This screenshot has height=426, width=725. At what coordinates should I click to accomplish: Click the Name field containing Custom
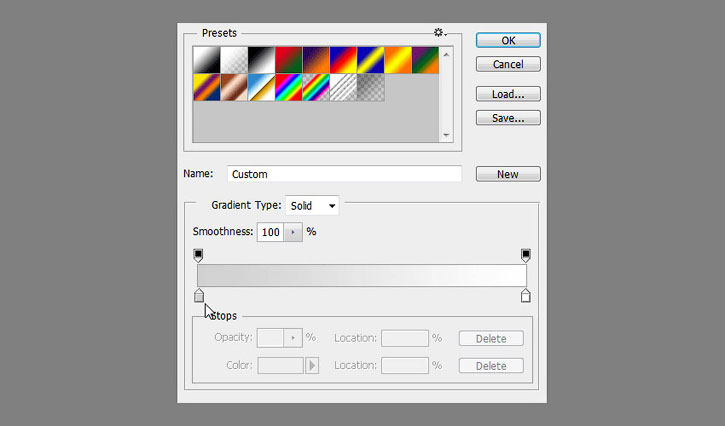(x=344, y=174)
